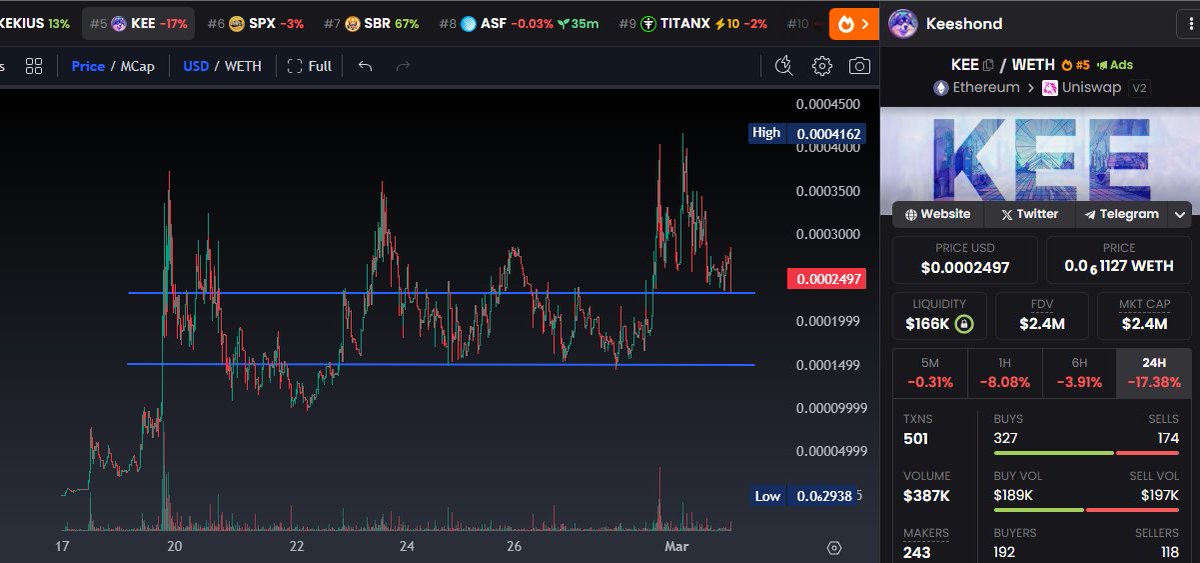
Task: Copy the KEE token address icon
Action: 988,65
